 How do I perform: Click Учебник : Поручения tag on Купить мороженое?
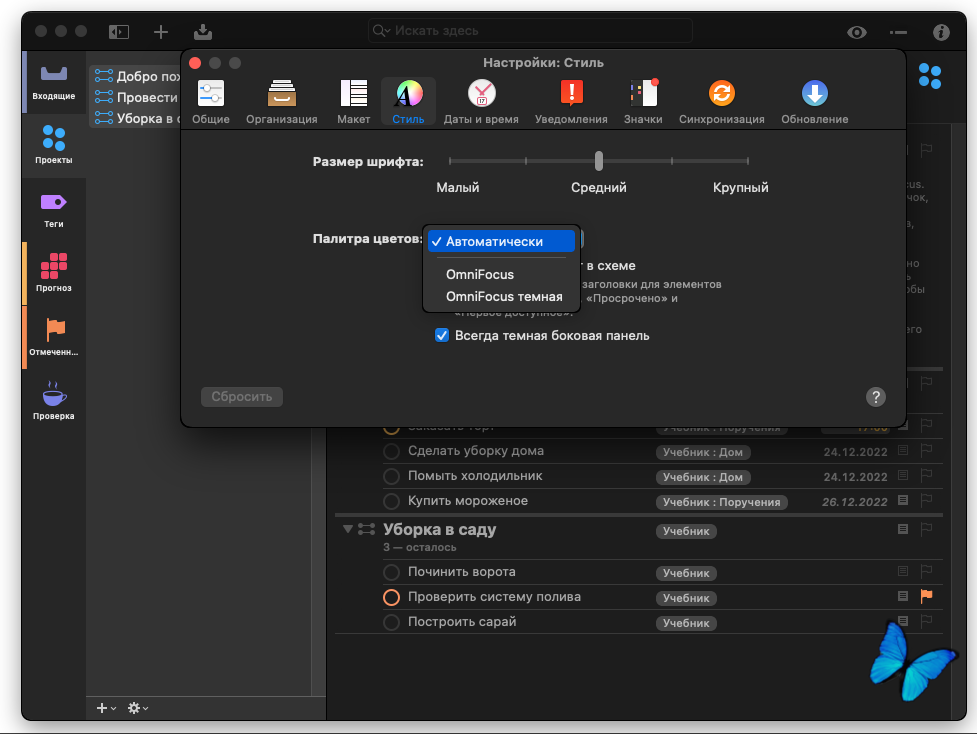tap(722, 502)
